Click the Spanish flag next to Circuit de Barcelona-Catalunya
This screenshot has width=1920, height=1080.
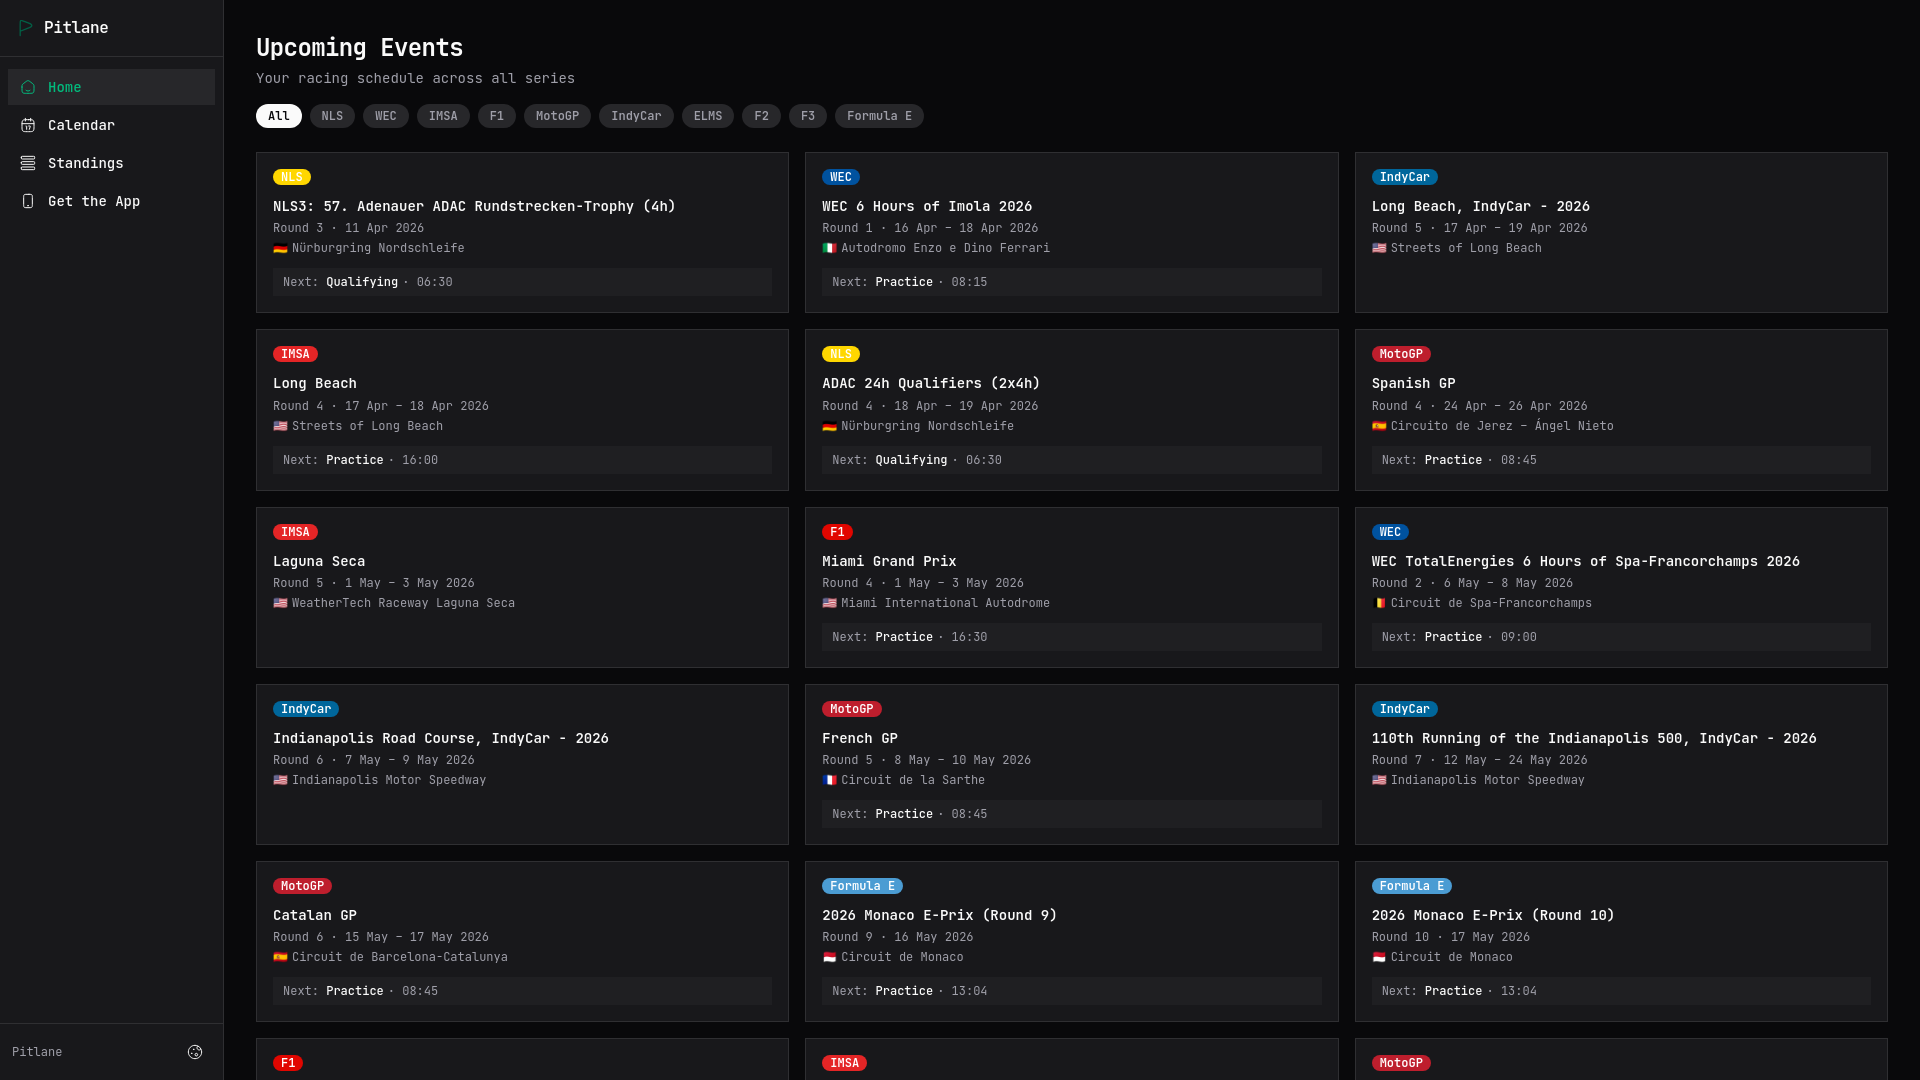(280, 957)
